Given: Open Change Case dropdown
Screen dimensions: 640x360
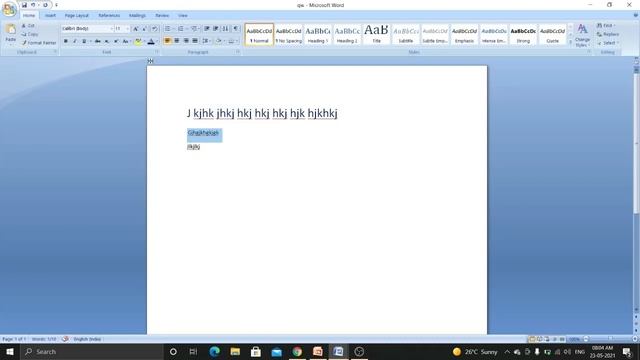Looking at the screenshot, I should (126, 41).
